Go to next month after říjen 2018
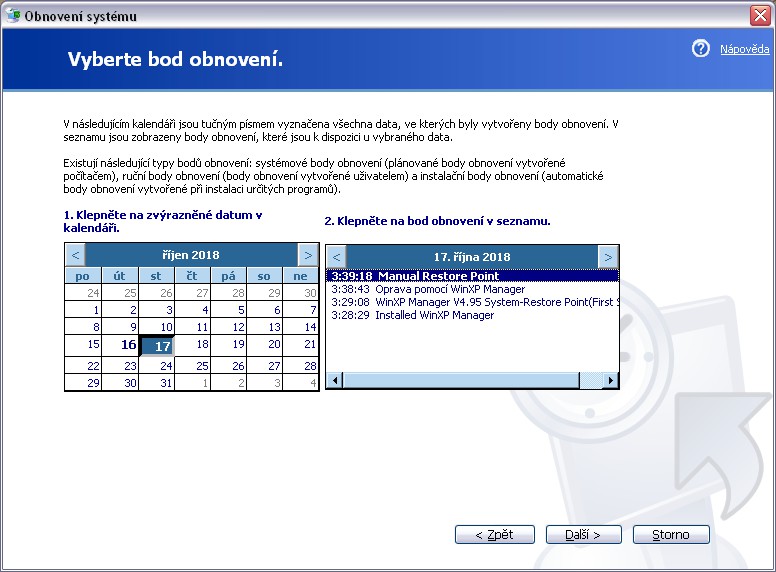 308,255
